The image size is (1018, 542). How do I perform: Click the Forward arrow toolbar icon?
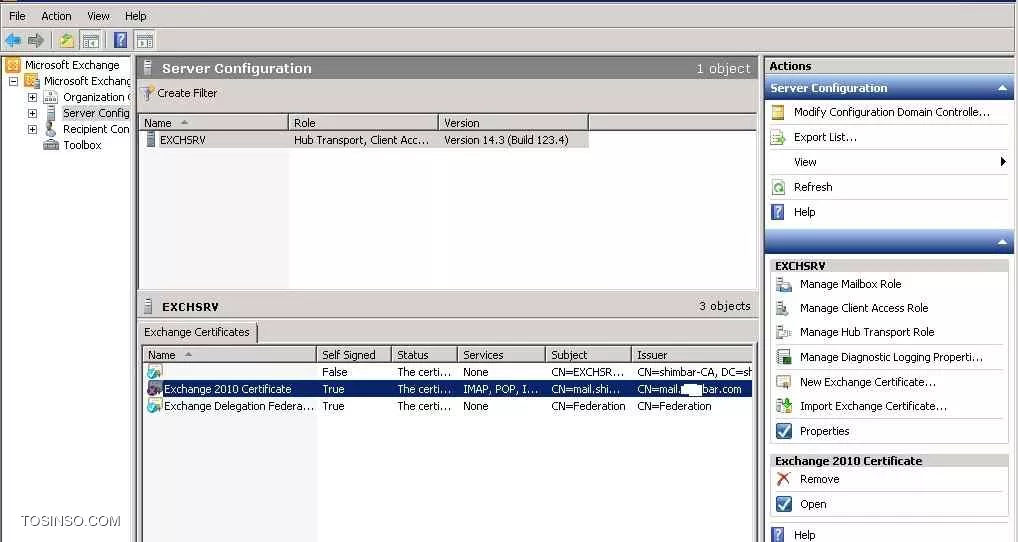point(36,40)
